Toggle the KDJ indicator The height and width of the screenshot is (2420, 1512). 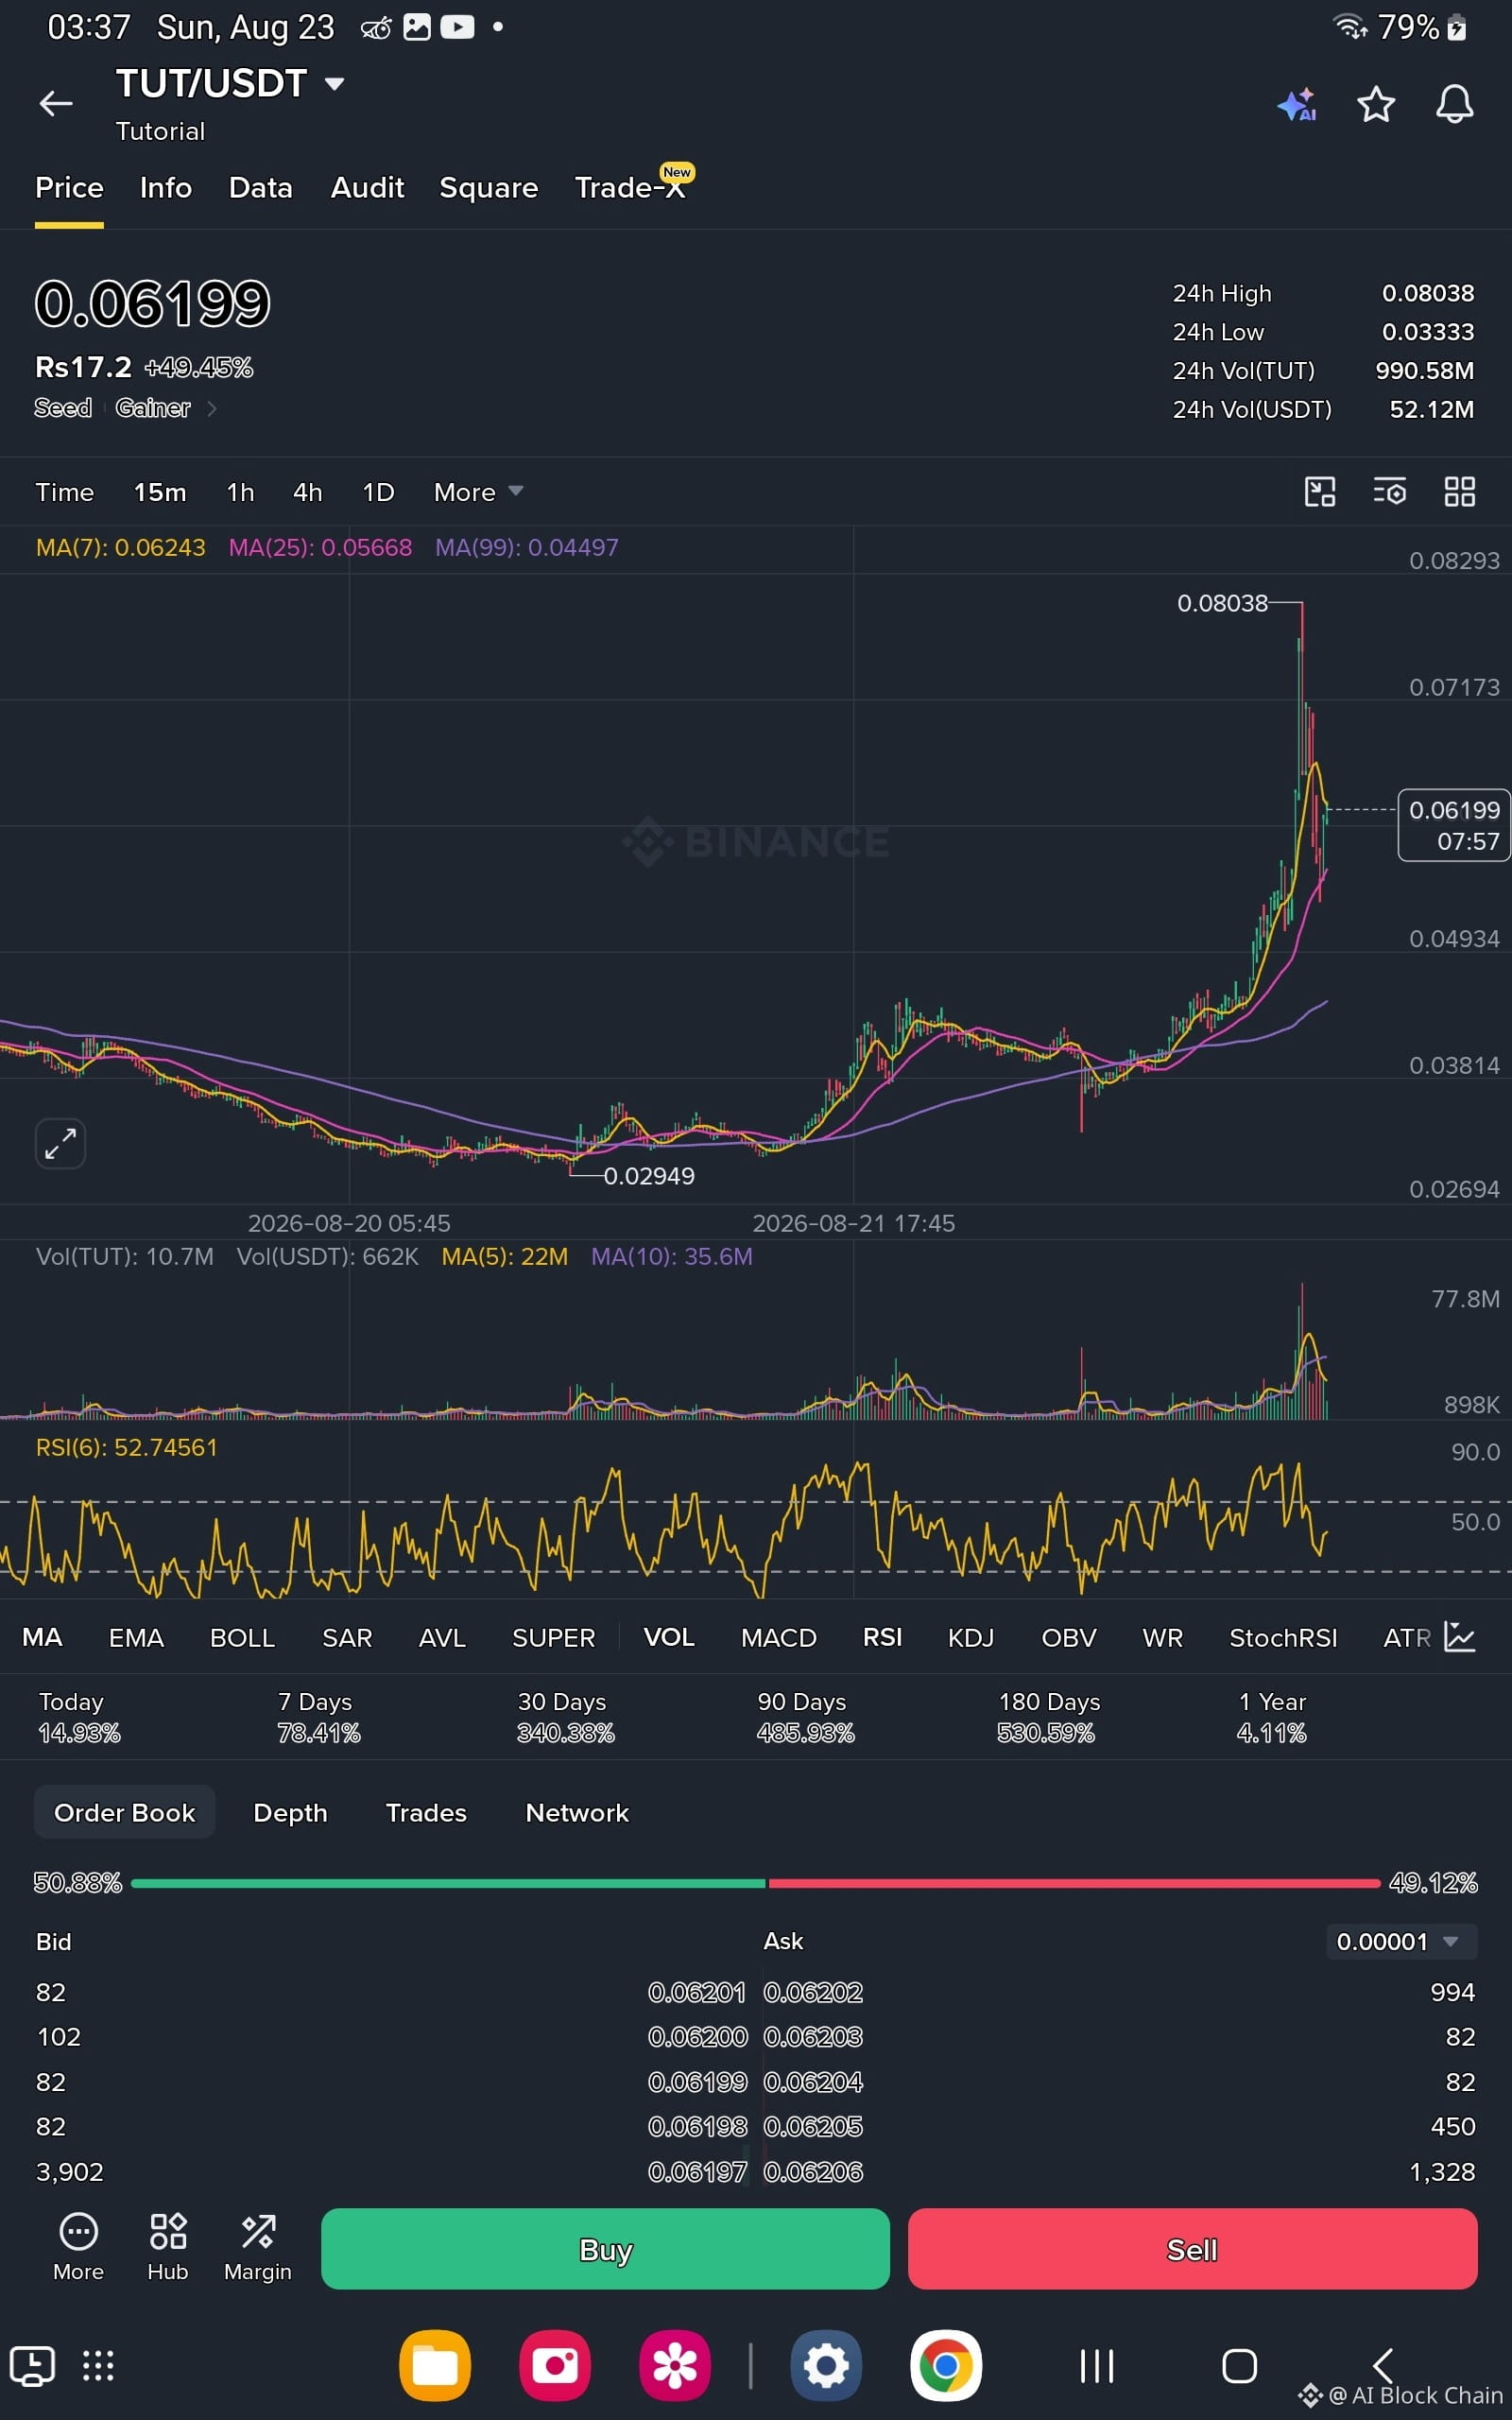[970, 1638]
